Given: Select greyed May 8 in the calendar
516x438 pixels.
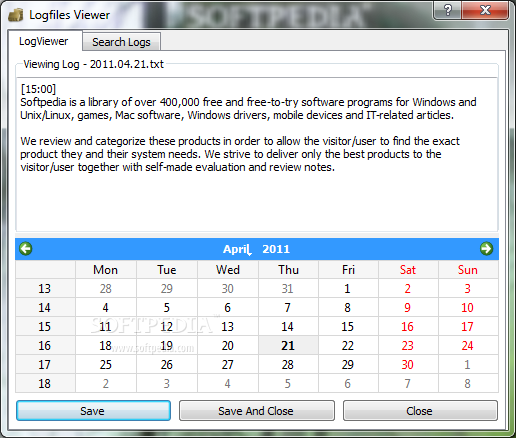Looking at the screenshot, I should point(468,383).
